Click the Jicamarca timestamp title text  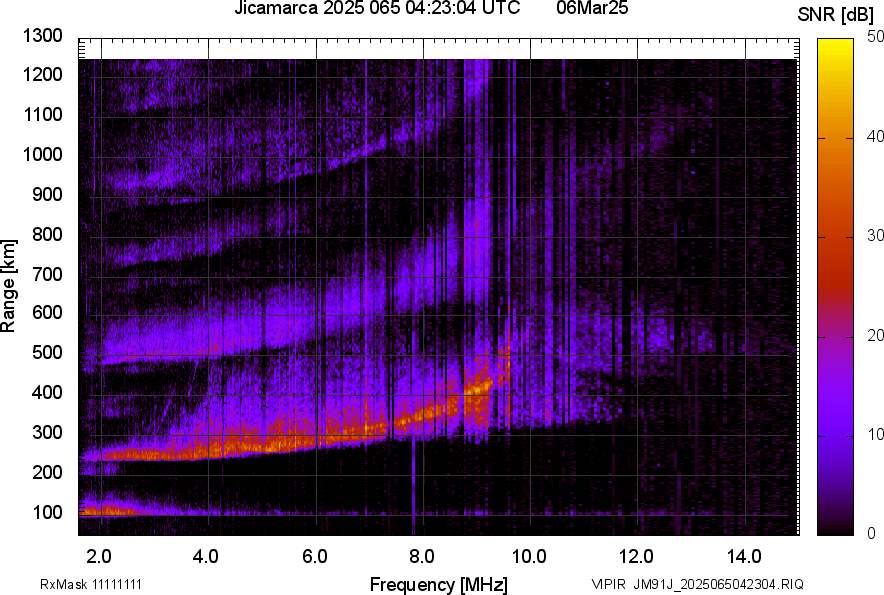click(377, 9)
